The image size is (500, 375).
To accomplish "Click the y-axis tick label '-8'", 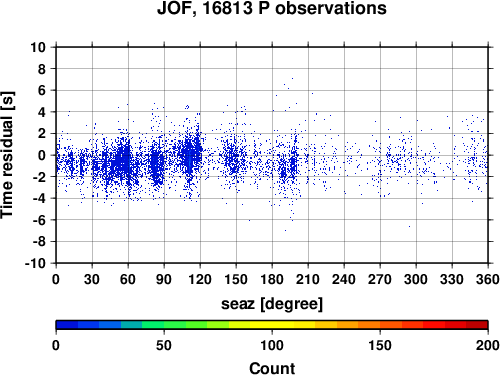I will click(x=39, y=242).
